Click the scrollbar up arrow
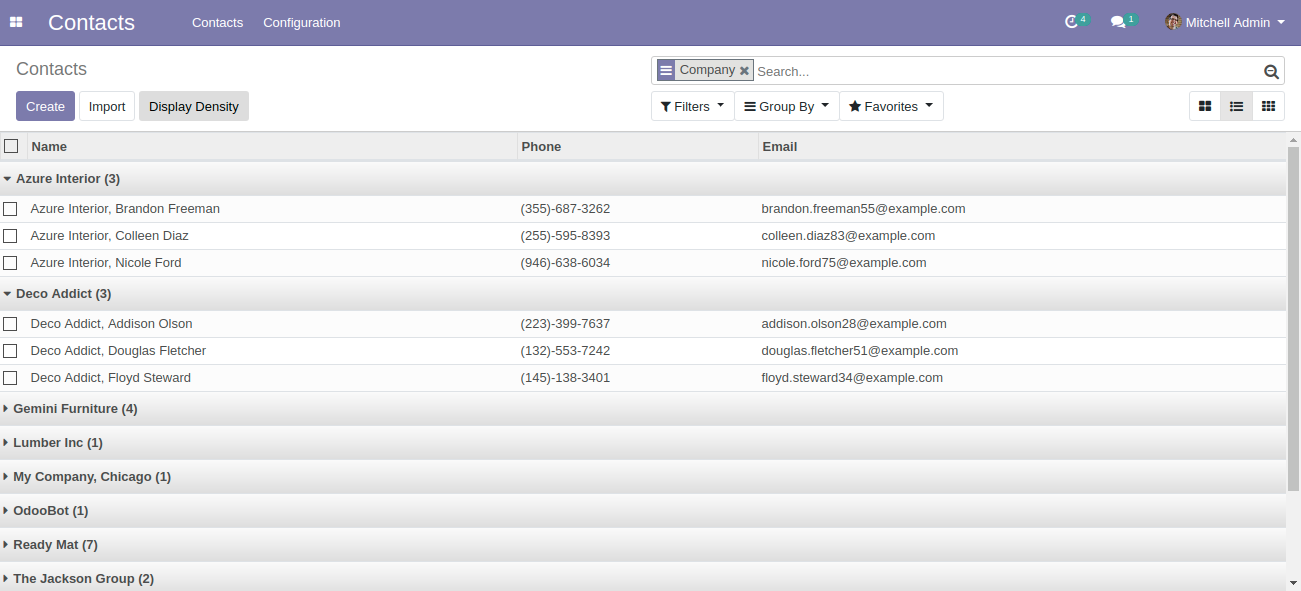 [x=1293, y=138]
